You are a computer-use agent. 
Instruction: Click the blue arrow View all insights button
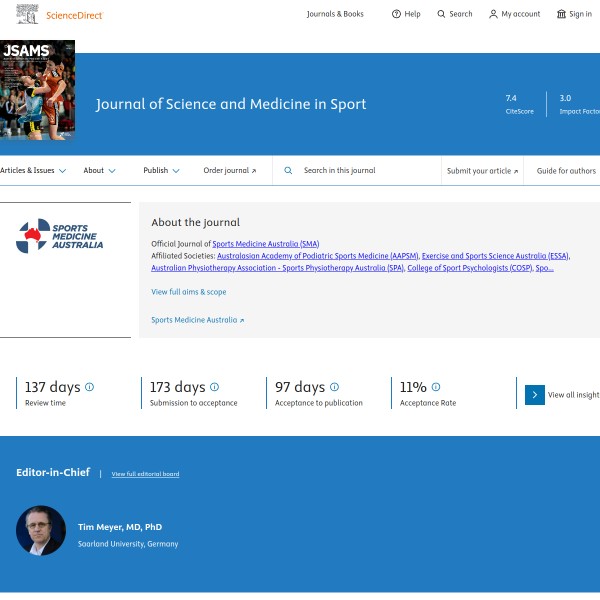point(535,395)
